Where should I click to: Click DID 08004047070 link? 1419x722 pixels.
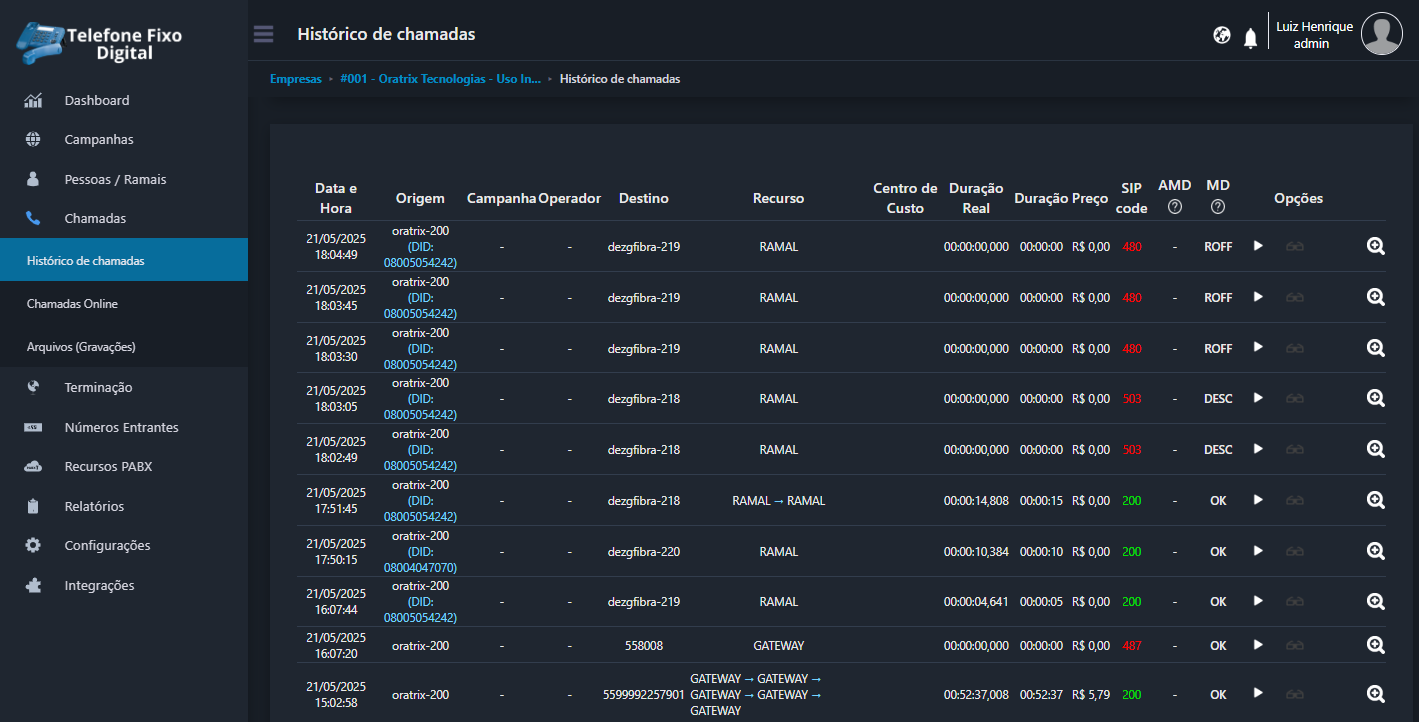point(420,567)
